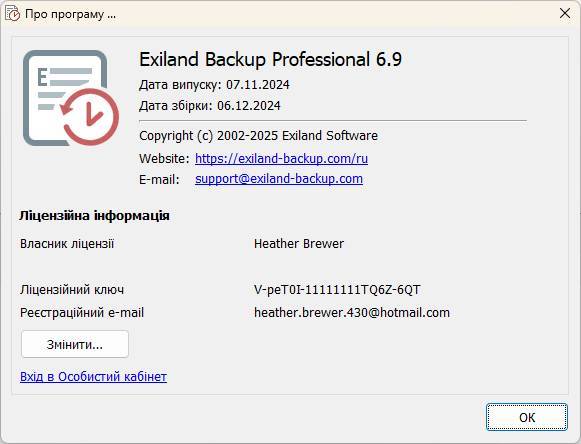Close the About dialog window
Screen dimensions: 581x444
tap(565, 13)
